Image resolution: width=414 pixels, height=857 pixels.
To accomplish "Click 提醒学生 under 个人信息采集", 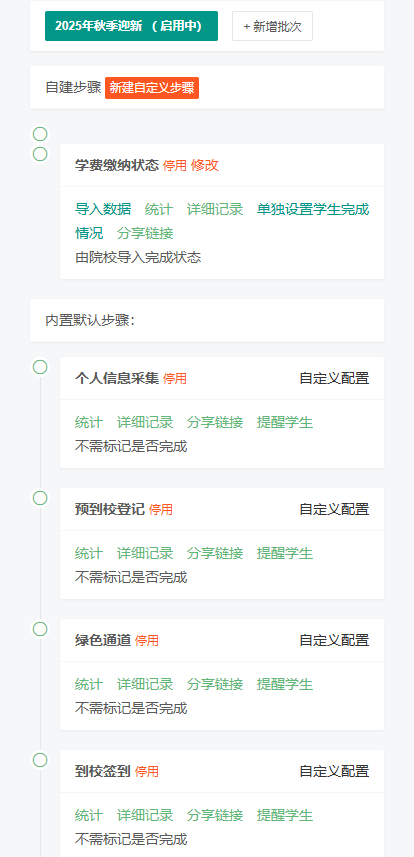I will pos(285,422).
